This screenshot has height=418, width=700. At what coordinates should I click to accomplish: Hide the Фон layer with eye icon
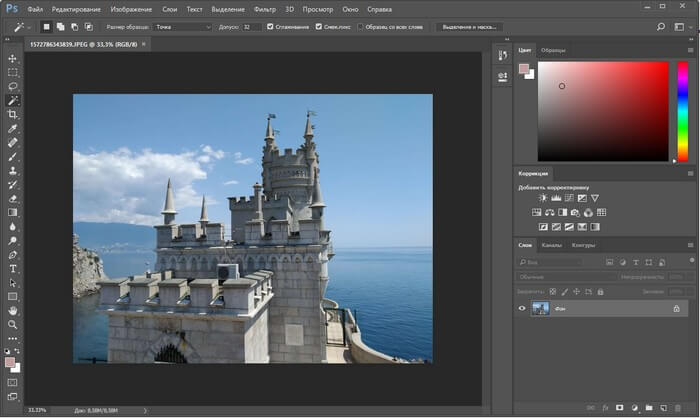coord(522,309)
